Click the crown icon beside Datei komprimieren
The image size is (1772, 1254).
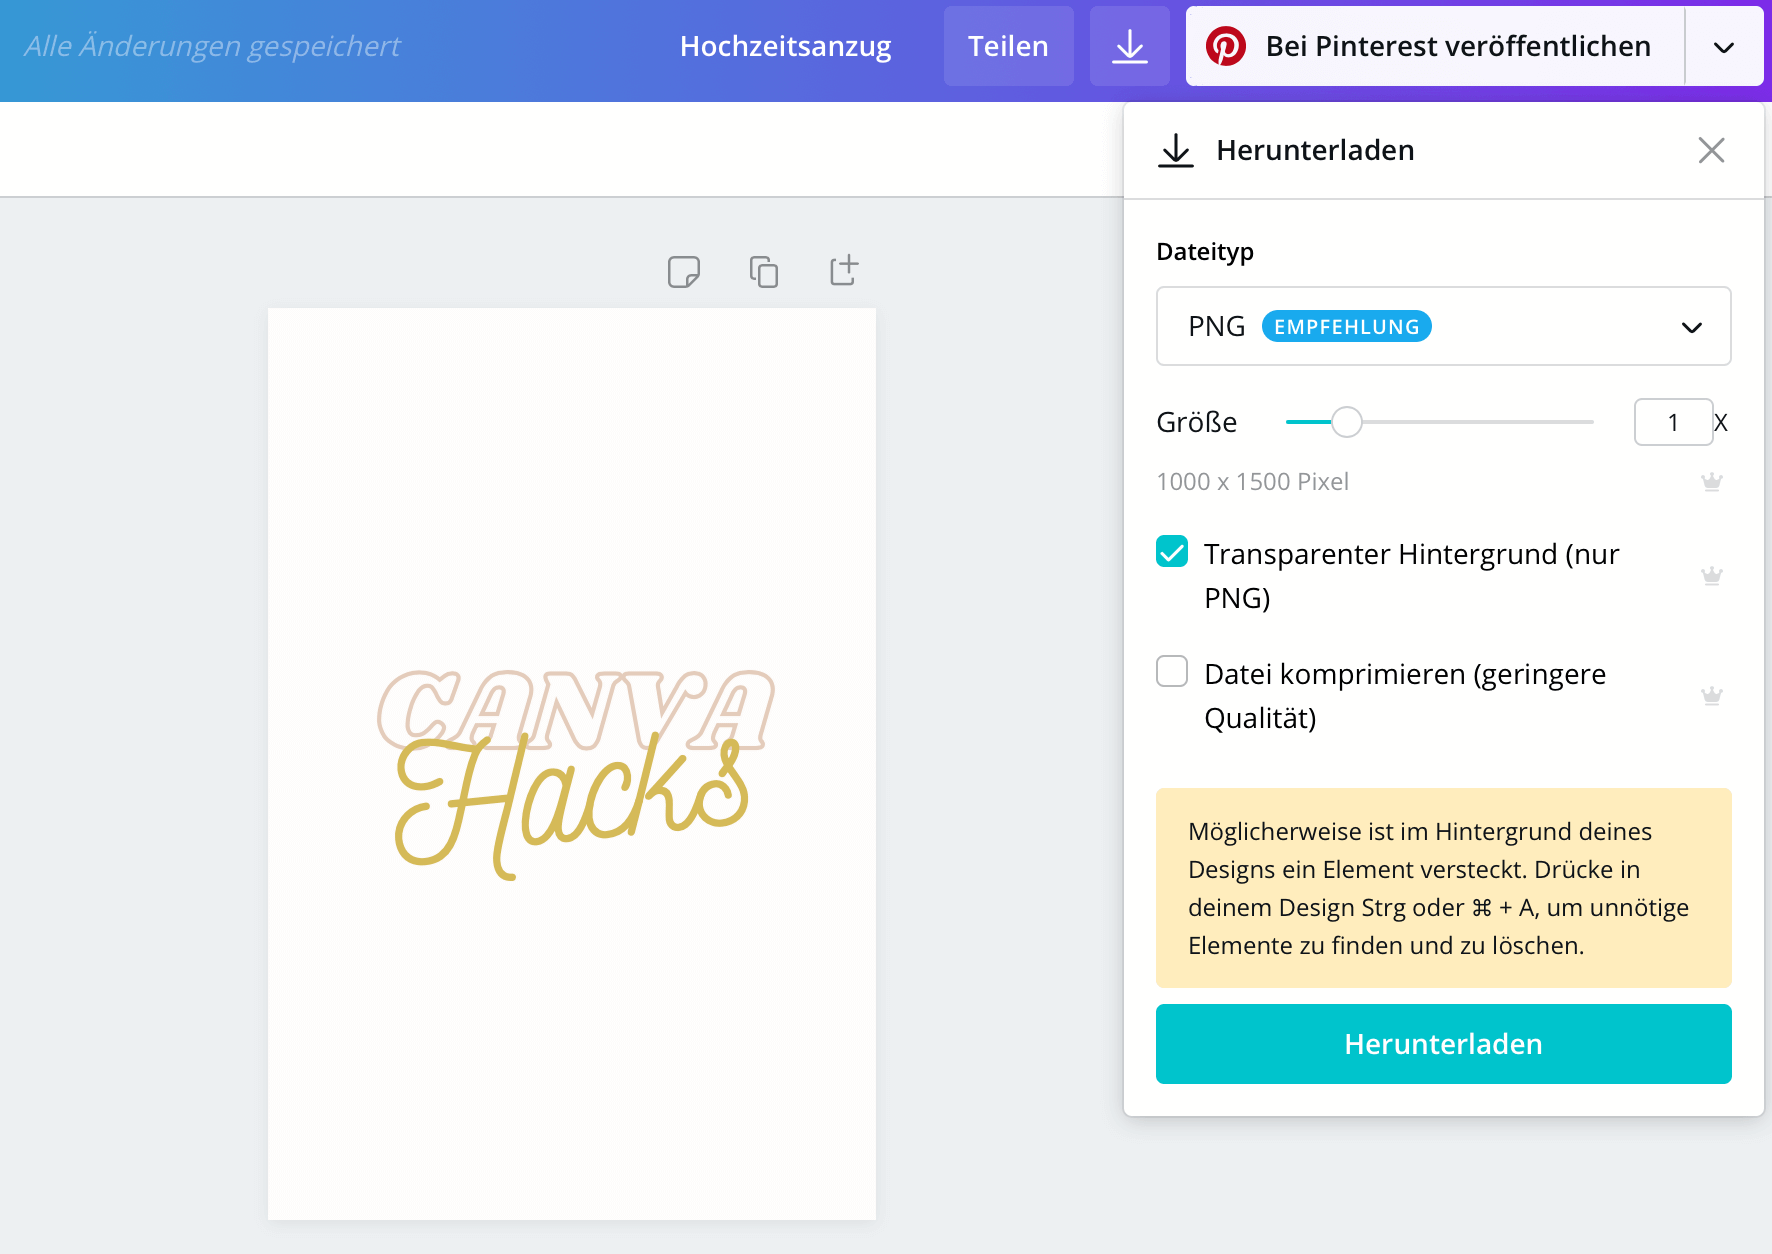(x=1711, y=696)
